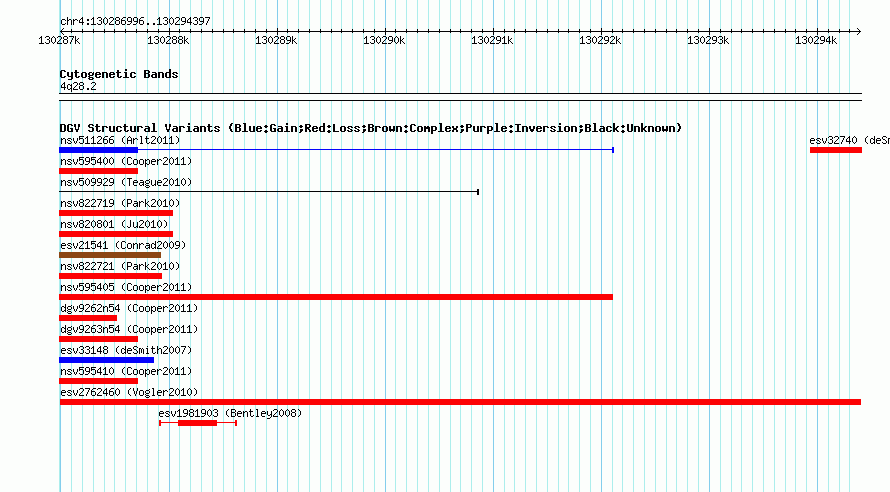Open the esv33148 (deSmith2007) label
Viewport: 890px width, 492px height.
tap(126, 350)
